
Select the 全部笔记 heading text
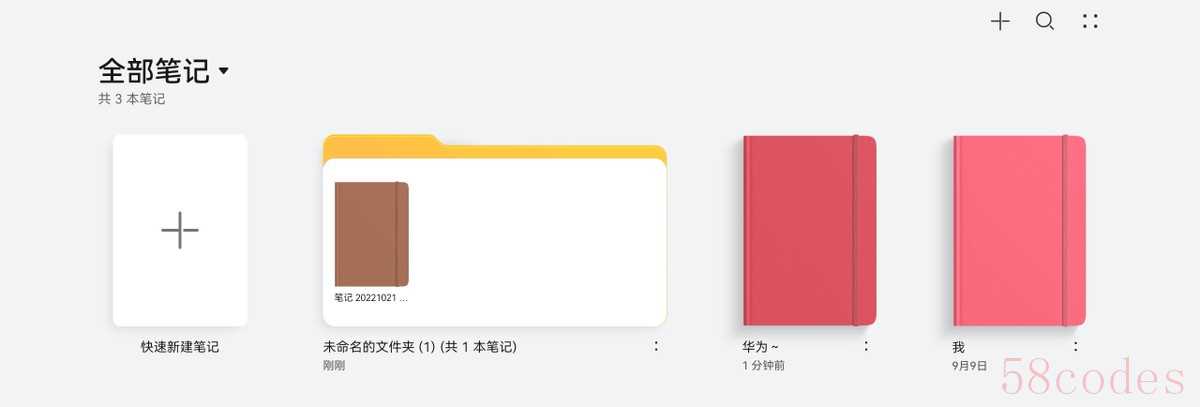pos(154,71)
